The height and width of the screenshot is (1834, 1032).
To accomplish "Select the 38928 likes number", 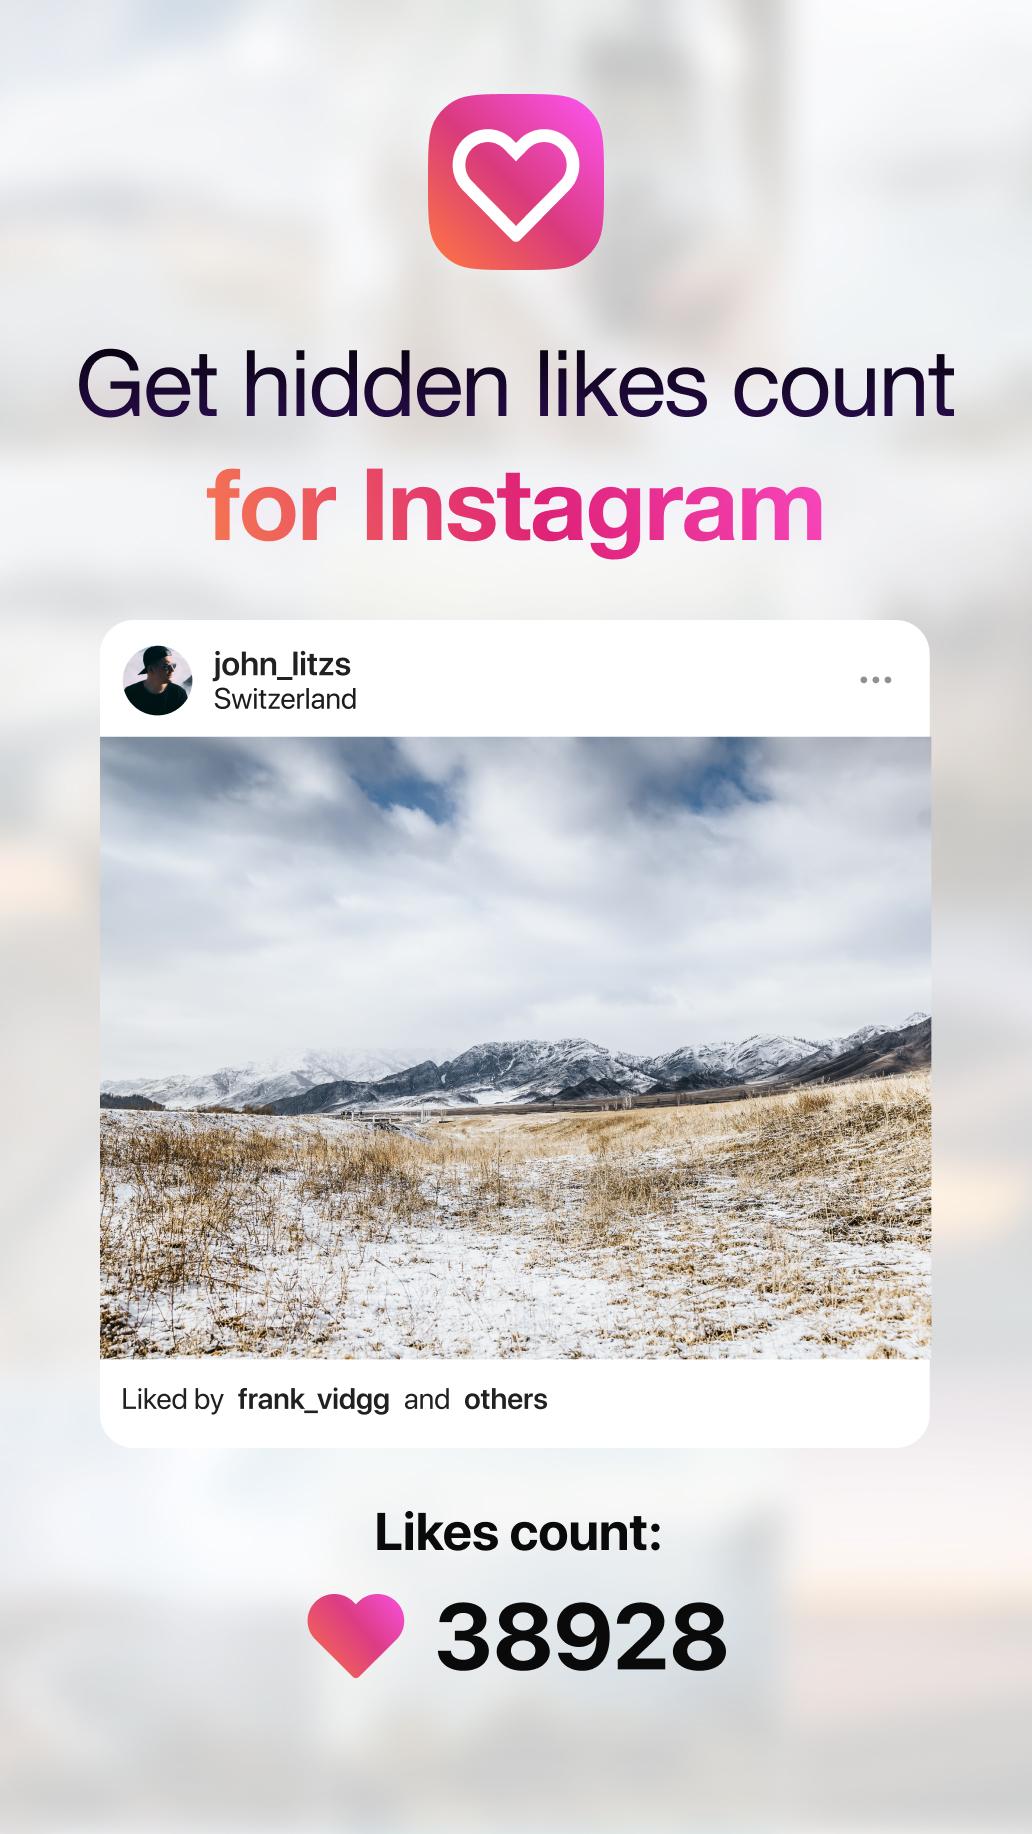I will pyautogui.click(x=582, y=1637).
